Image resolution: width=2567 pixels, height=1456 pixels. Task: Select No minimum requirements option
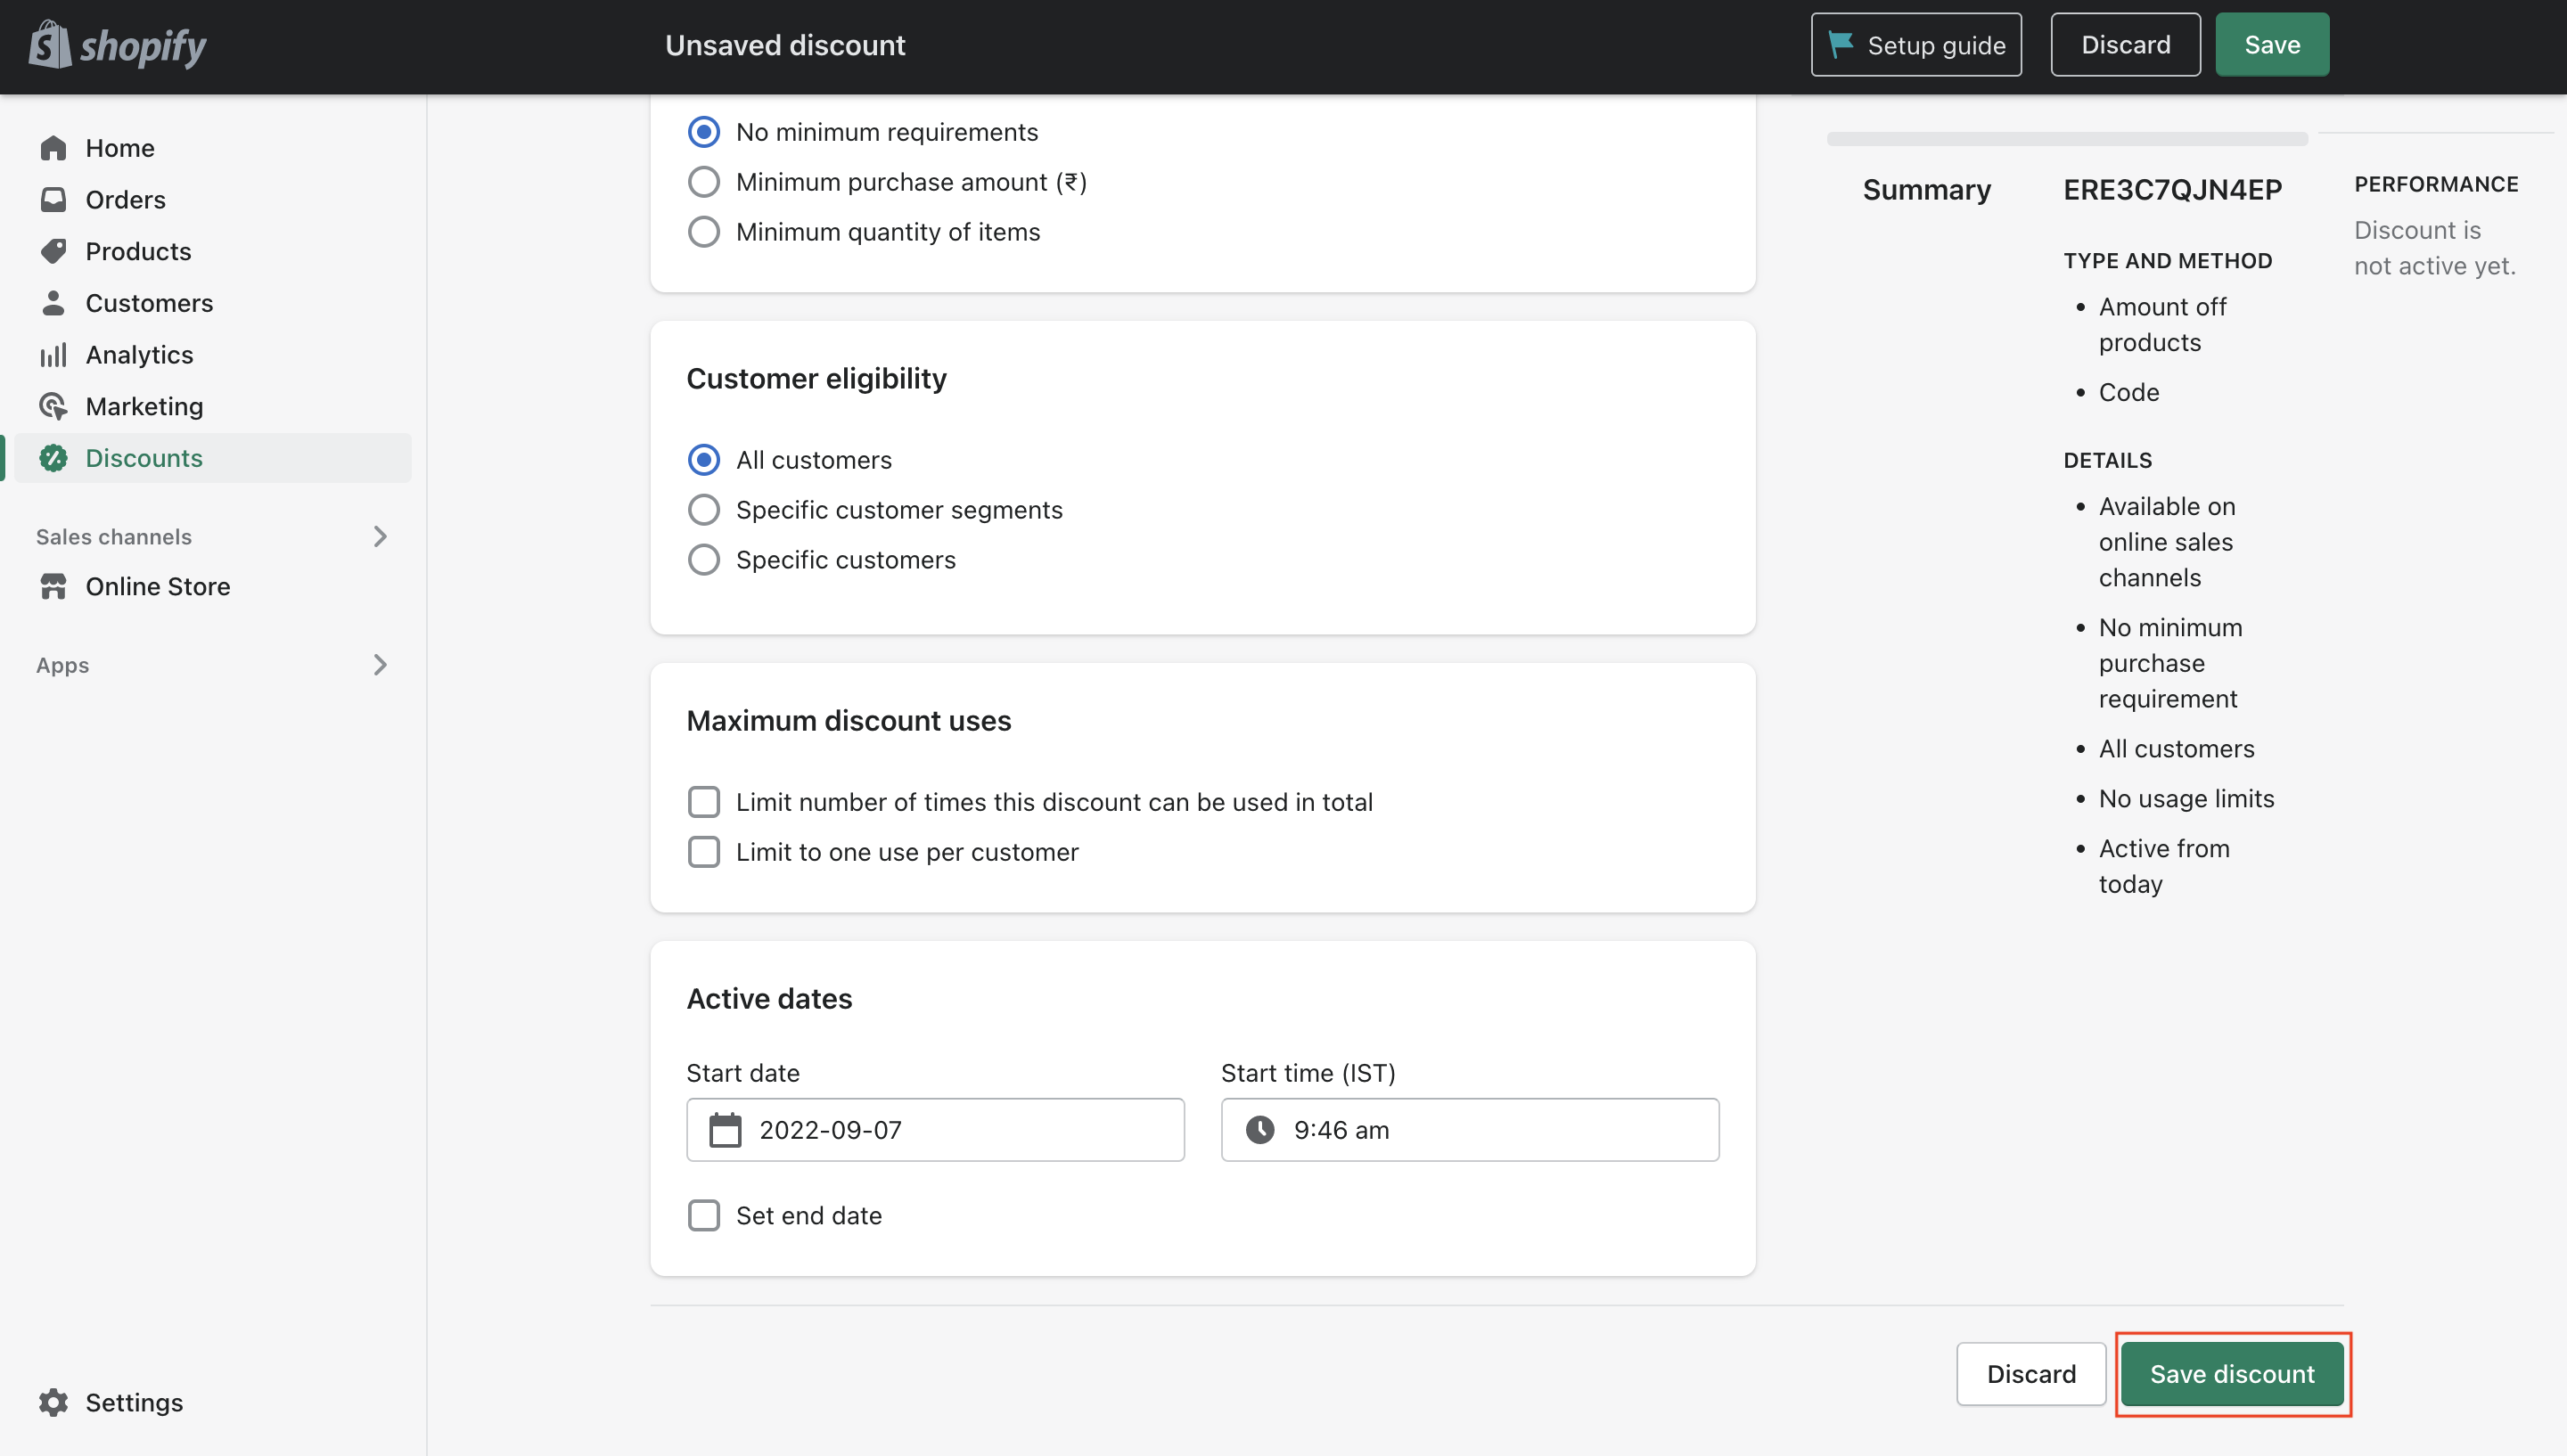click(704, 132)
